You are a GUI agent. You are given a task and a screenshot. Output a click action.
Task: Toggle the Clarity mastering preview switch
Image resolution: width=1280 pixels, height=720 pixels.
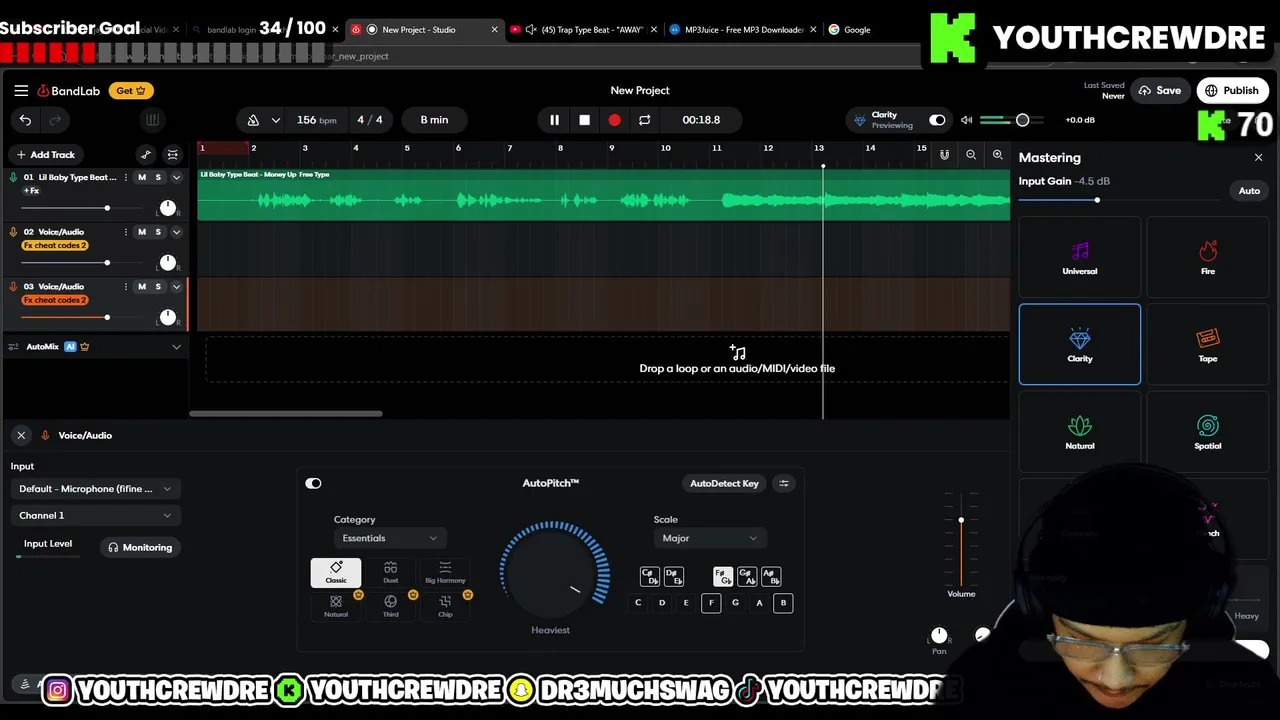pos(937,120)
